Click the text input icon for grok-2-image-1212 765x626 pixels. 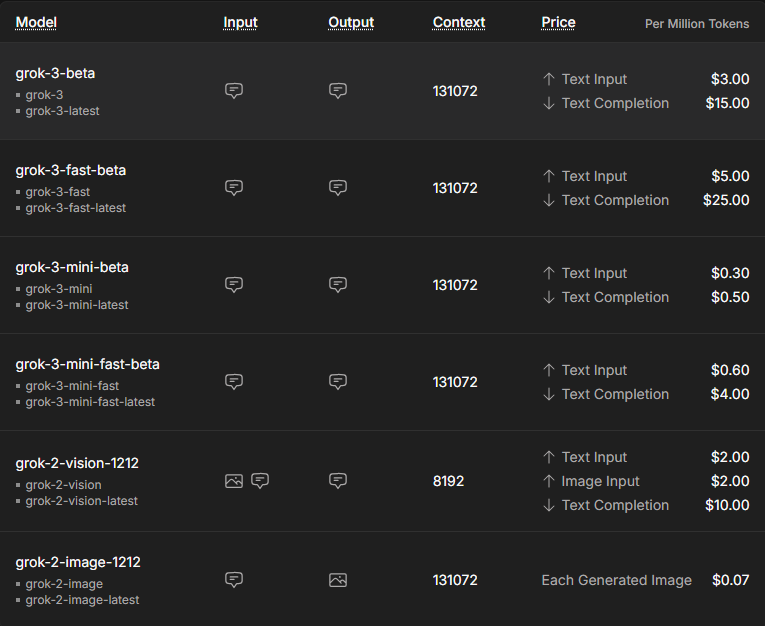pyautogui.click(x=234, y=580)
